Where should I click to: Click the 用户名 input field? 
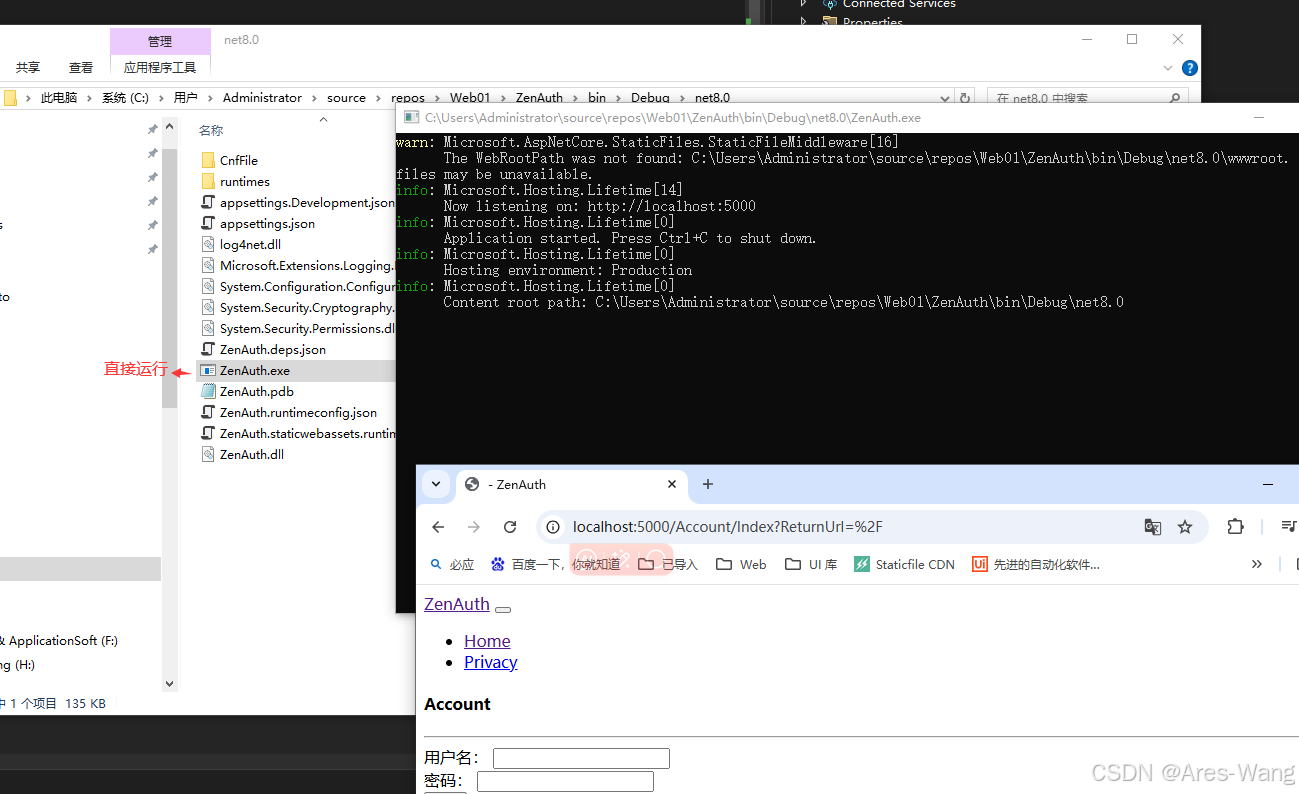coord(581,759)
